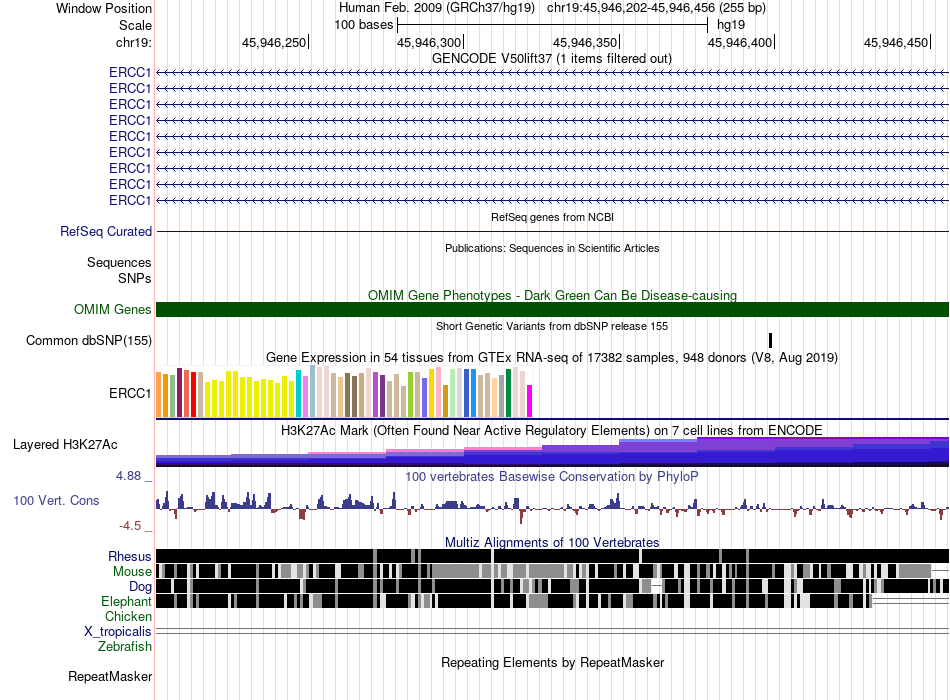Viewport: 950px width, 700px height.
Task: Click the Layered H3K27Ac signal graph
Action: point(552,452)
